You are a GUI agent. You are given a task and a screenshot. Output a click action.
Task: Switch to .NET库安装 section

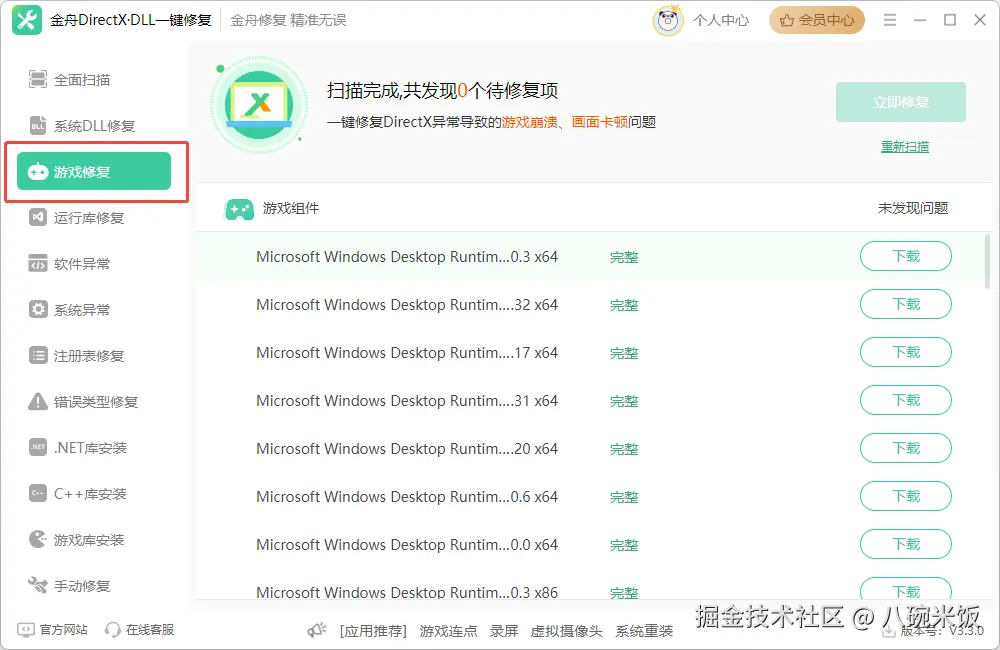(x=94, y=447)
